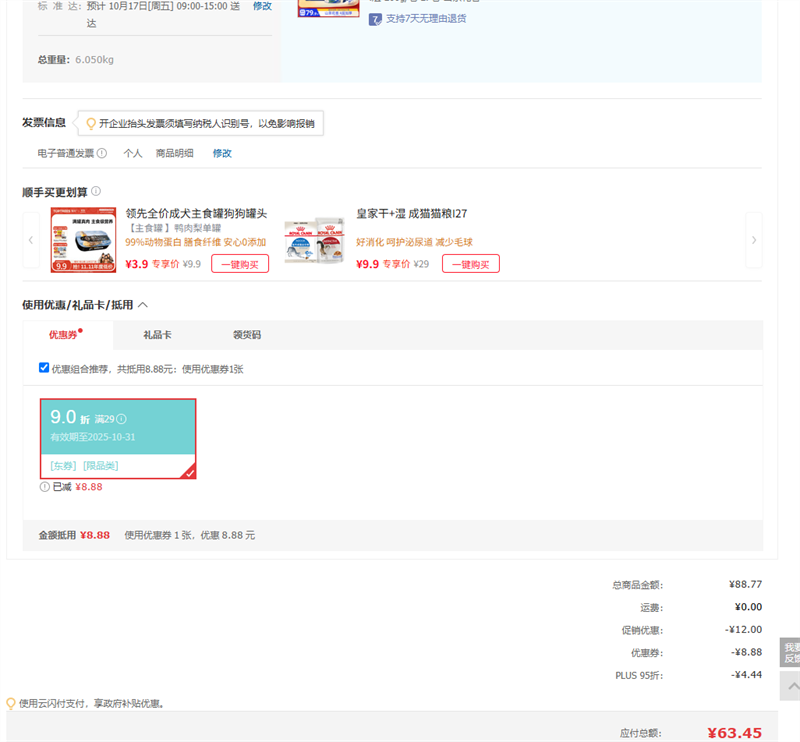Toggle the selected 9.0折 coupon card
This screenshot has width=800, height=742.
click(x=118, y=438)
